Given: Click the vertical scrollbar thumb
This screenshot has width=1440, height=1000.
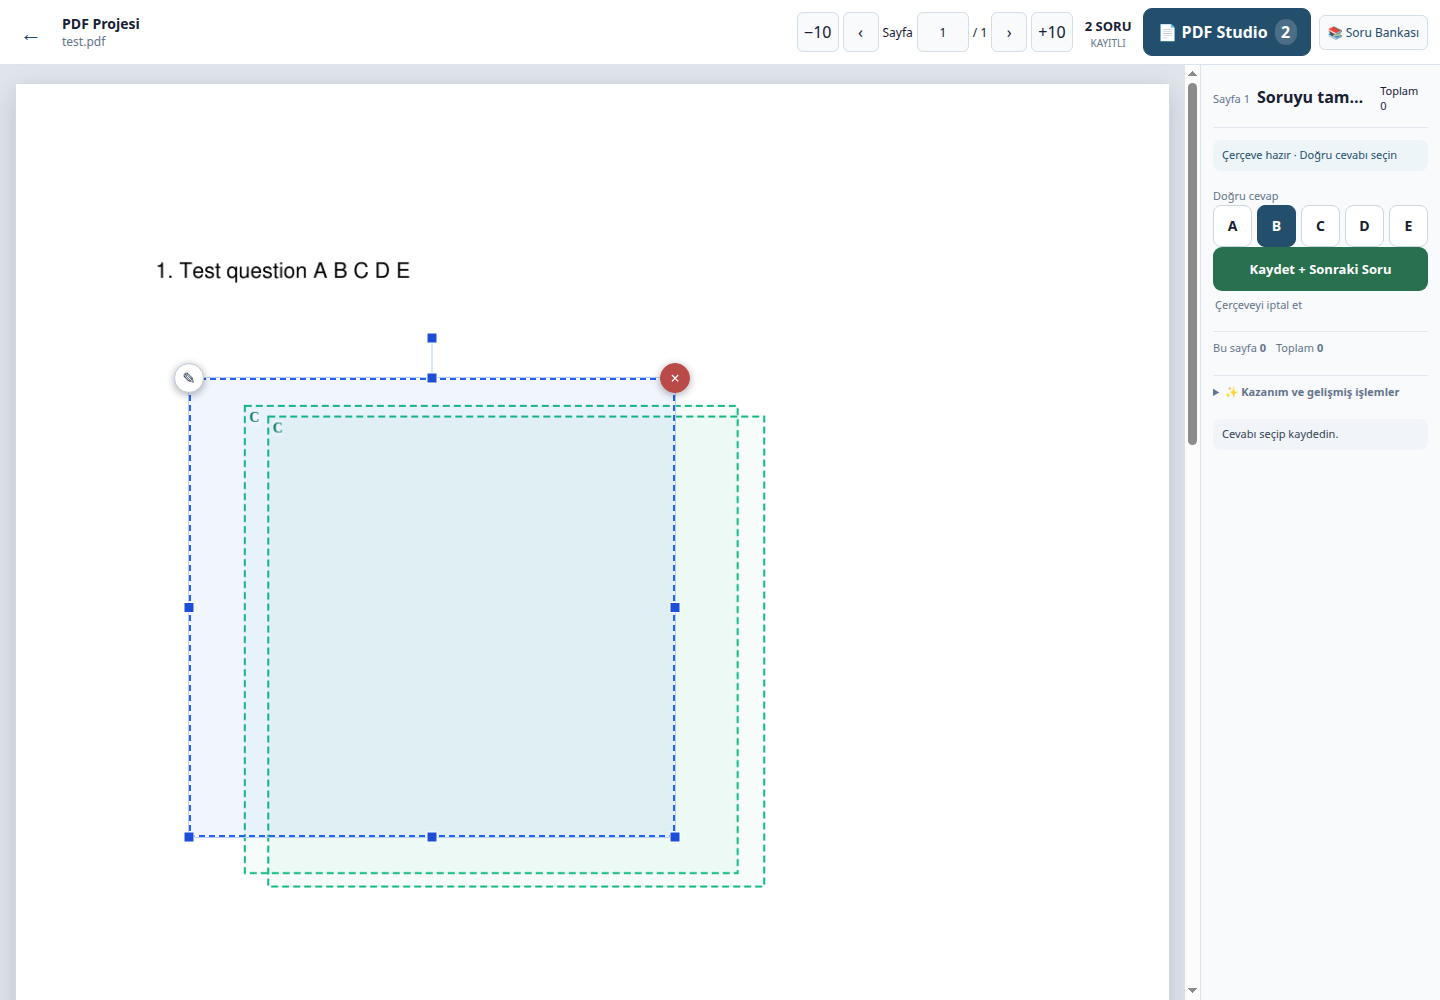Looking at the screenshot, I should point(1192,264).
